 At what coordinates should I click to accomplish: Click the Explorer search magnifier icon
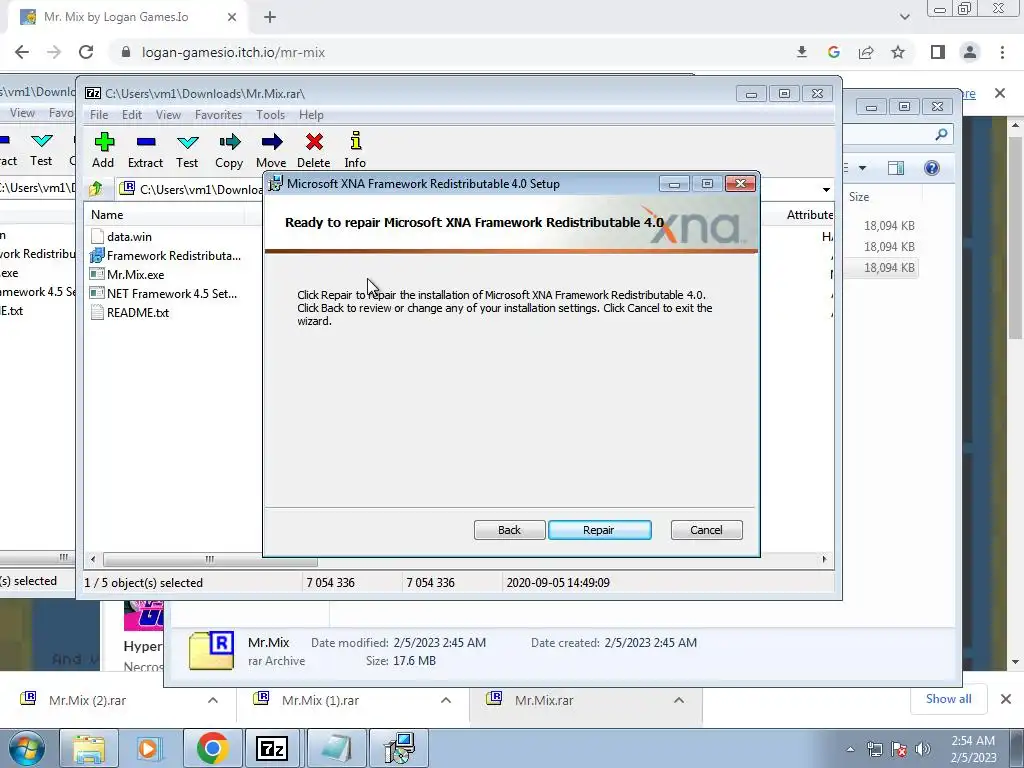coord(941,135)
